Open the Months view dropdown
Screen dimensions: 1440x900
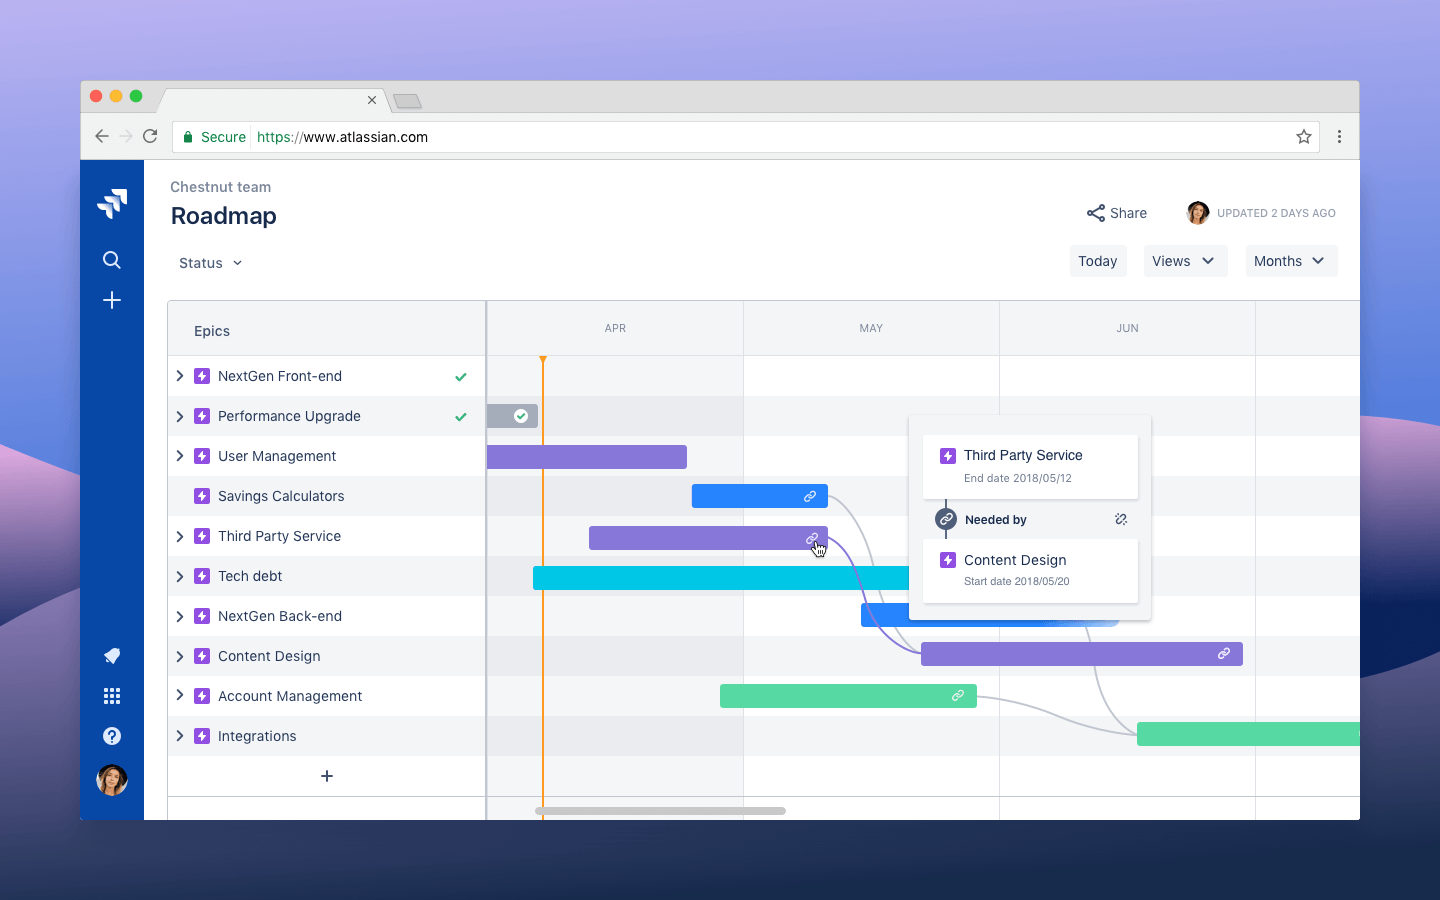(x=1291, y=261)
